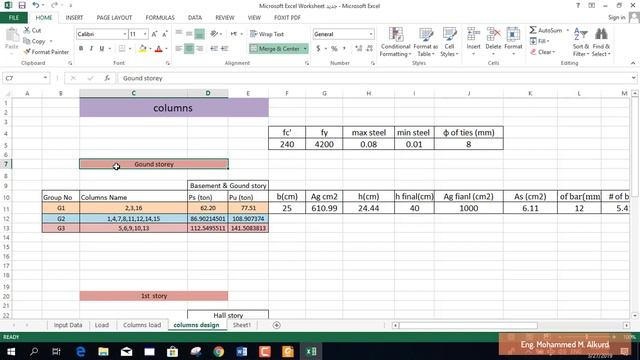Apply the red font color

point(159,49)
